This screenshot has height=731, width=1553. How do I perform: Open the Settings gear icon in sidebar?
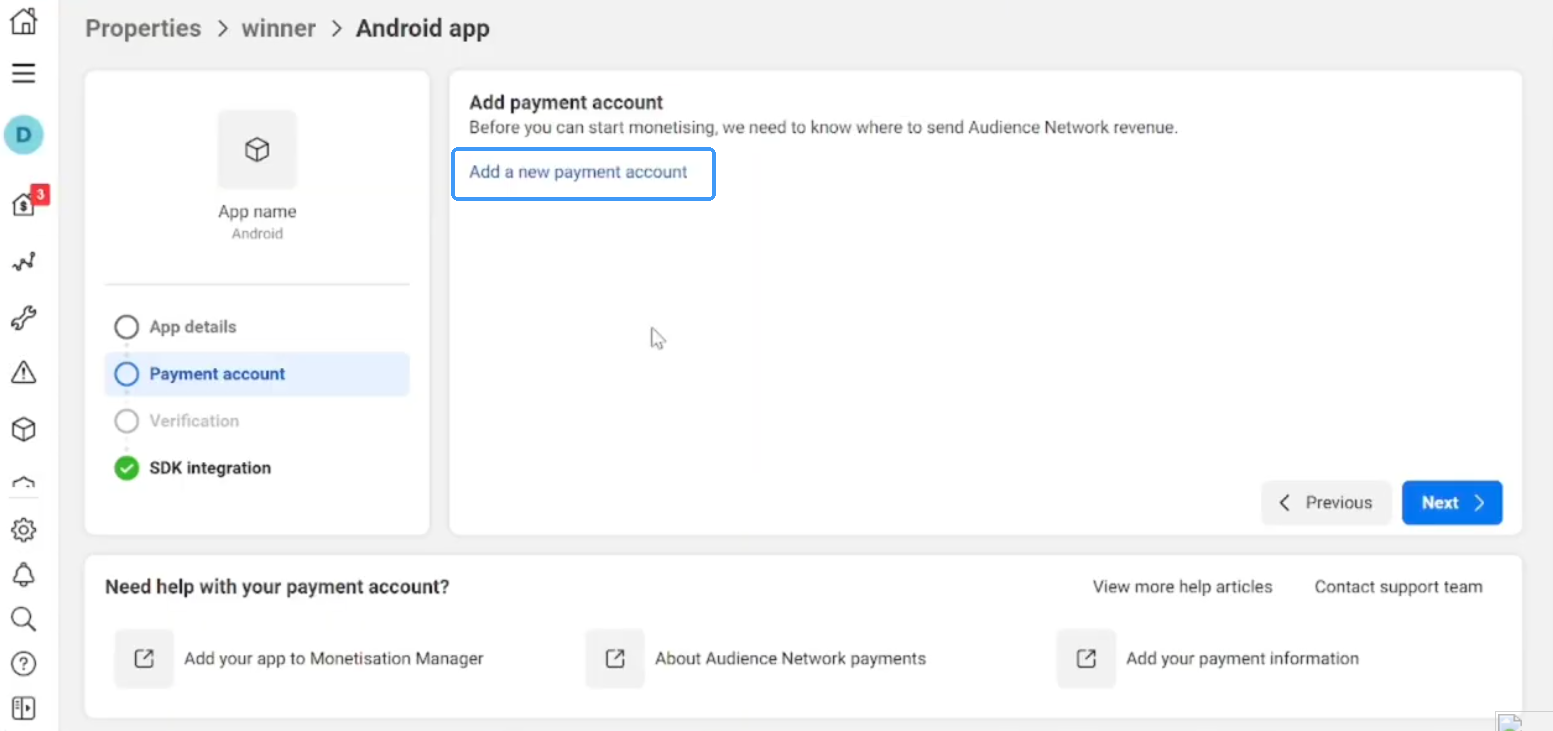pos(23,530)
